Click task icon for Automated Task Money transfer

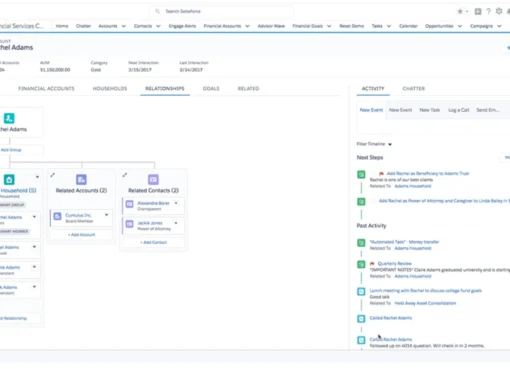361,243
